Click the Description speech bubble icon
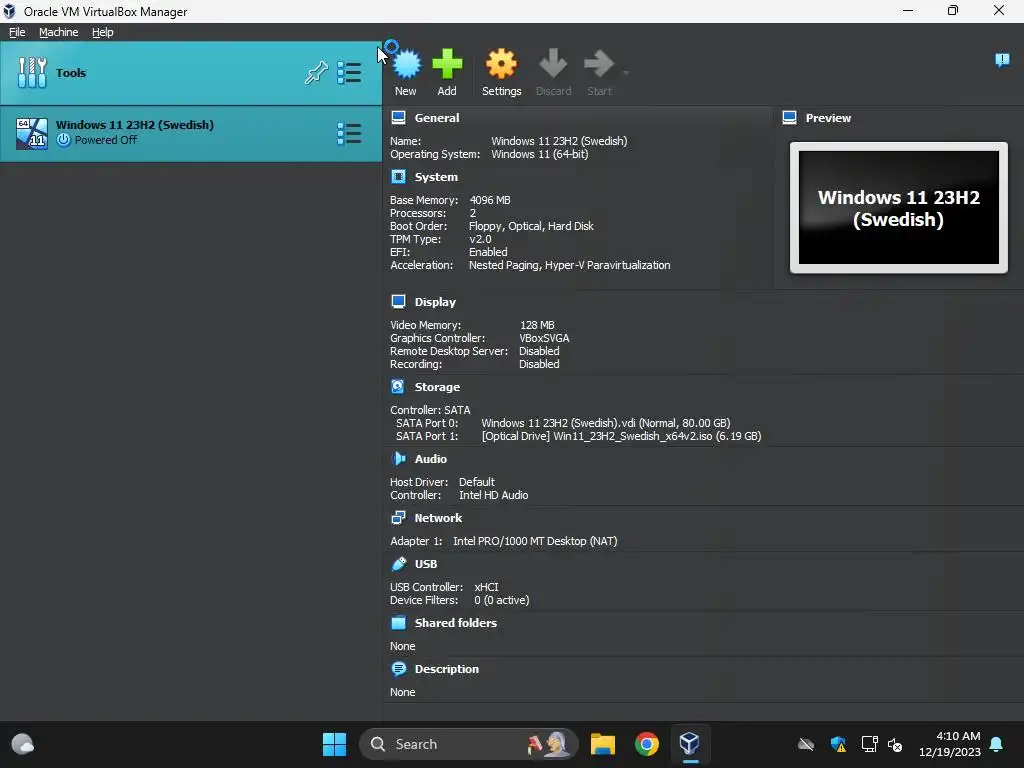The width and height of the screenshot is (1024, 768). (x=398, y=669)
